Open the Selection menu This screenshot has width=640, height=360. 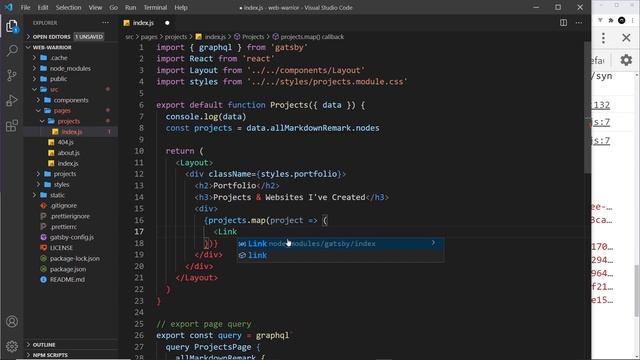click(68, 7)
